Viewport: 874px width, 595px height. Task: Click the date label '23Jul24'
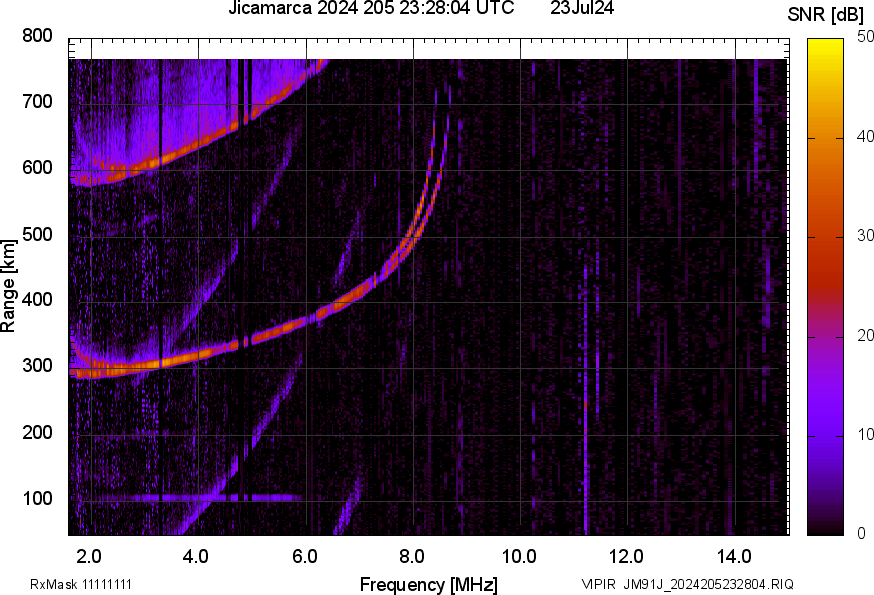(582, 8)
